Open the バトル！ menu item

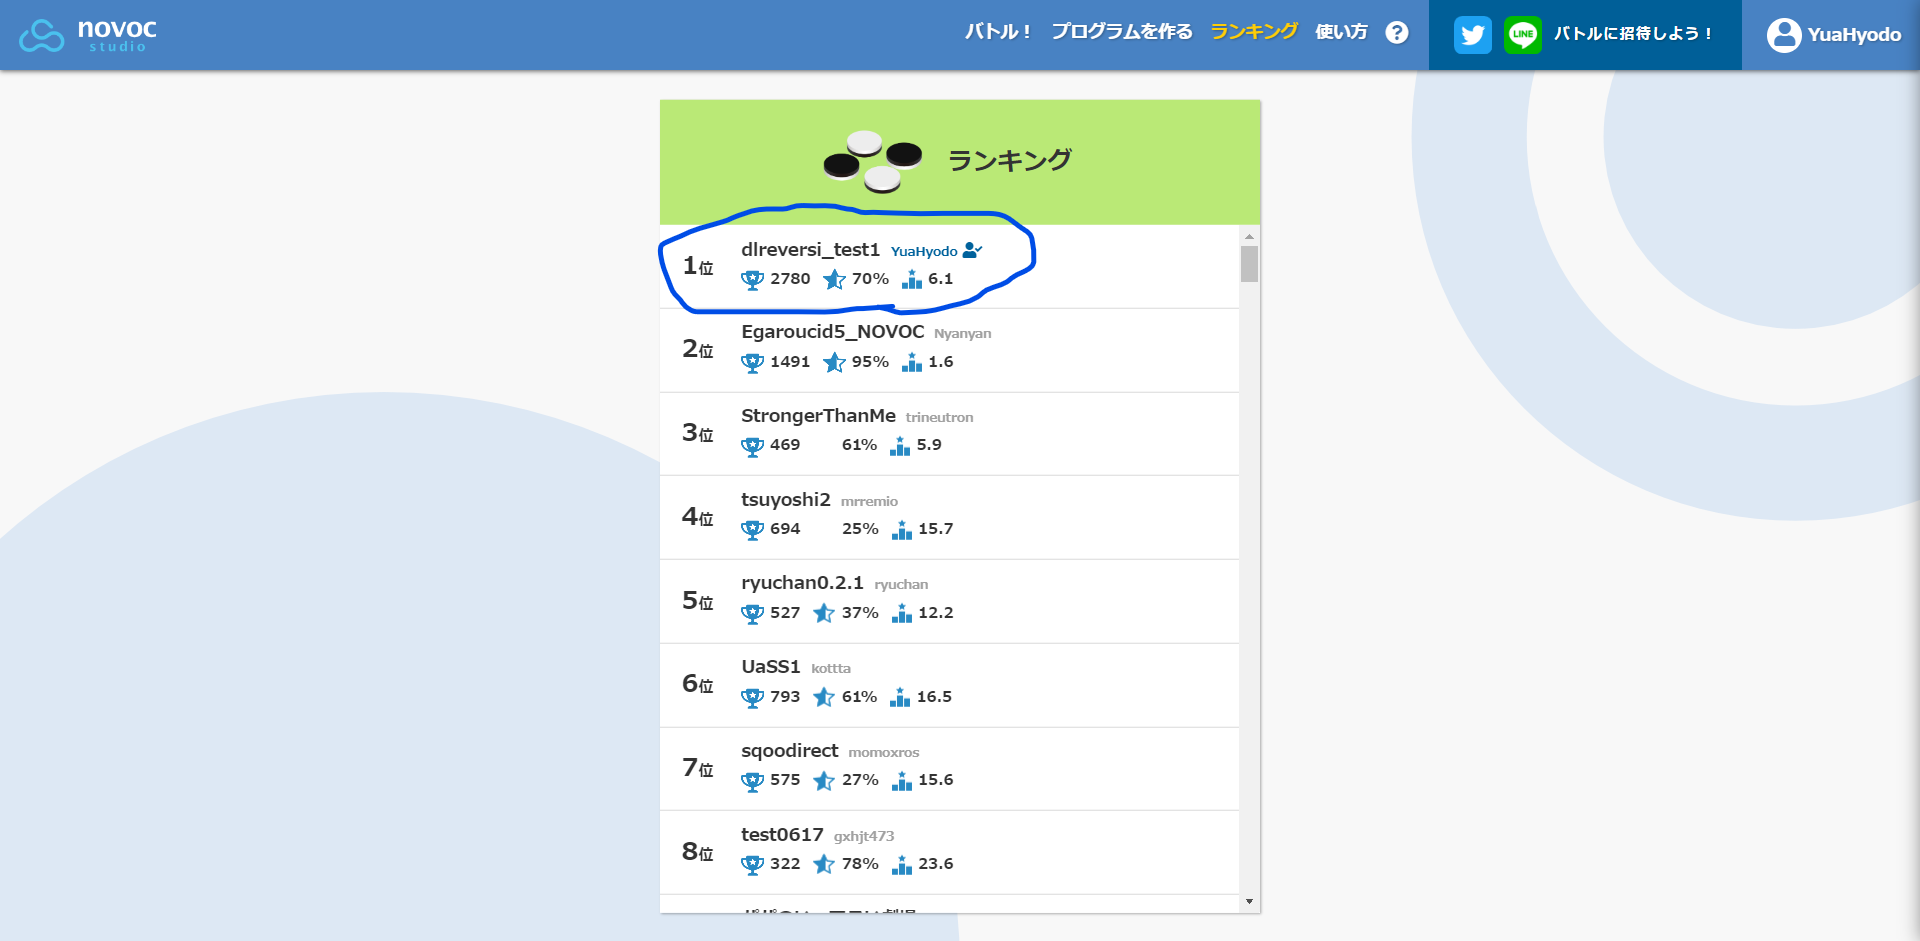(x=998, y=31)
